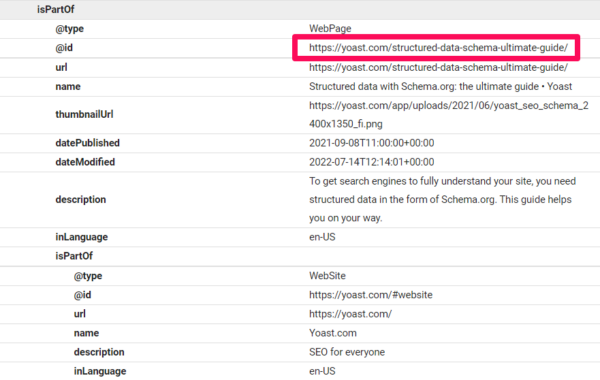Click the thumbnailUrl property label
Image resolution: width=600 pixels, height=380 pixels.
(x=84, y=114)
